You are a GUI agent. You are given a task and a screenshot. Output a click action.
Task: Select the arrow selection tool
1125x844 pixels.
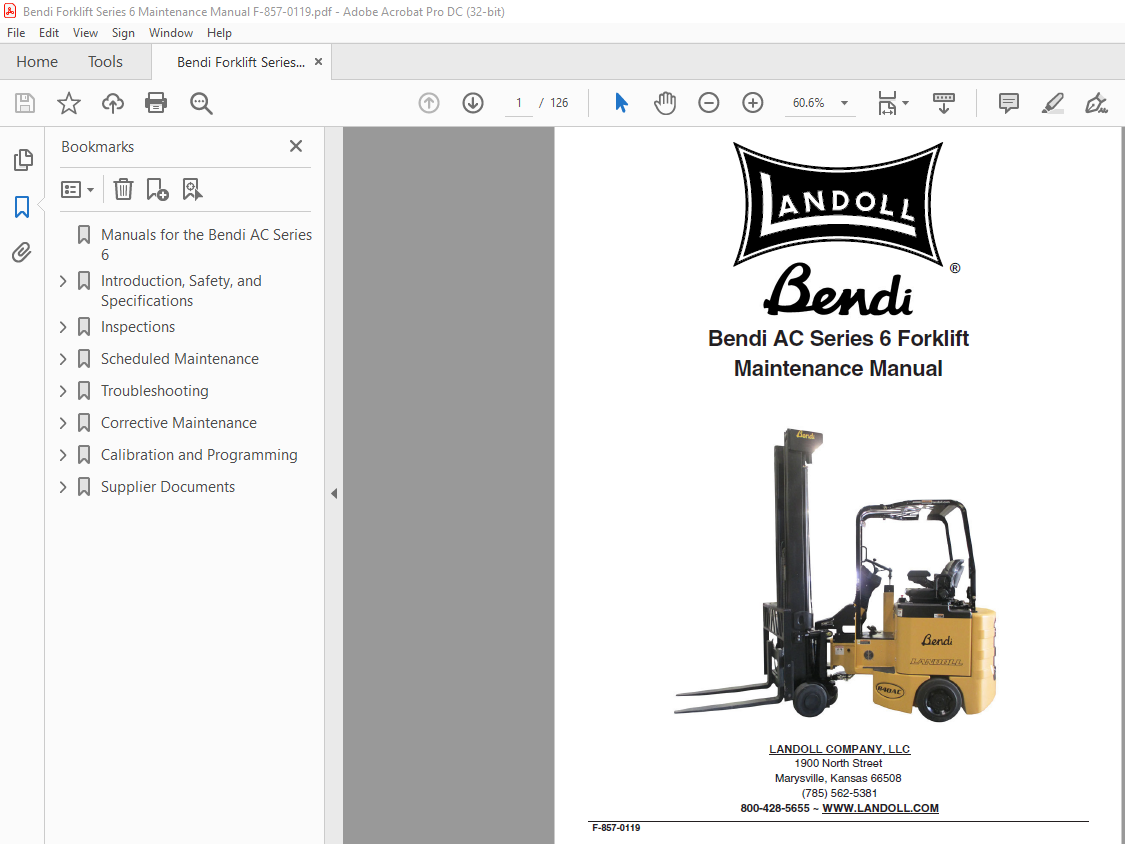click(621, 103)
